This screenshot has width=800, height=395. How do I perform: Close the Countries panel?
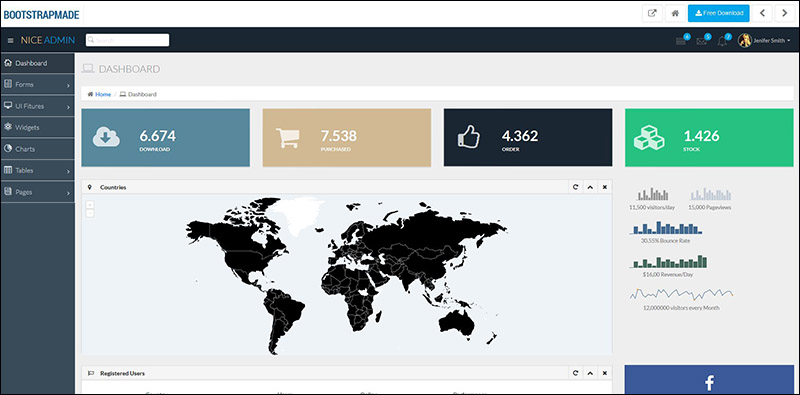[x=605, y=187]
